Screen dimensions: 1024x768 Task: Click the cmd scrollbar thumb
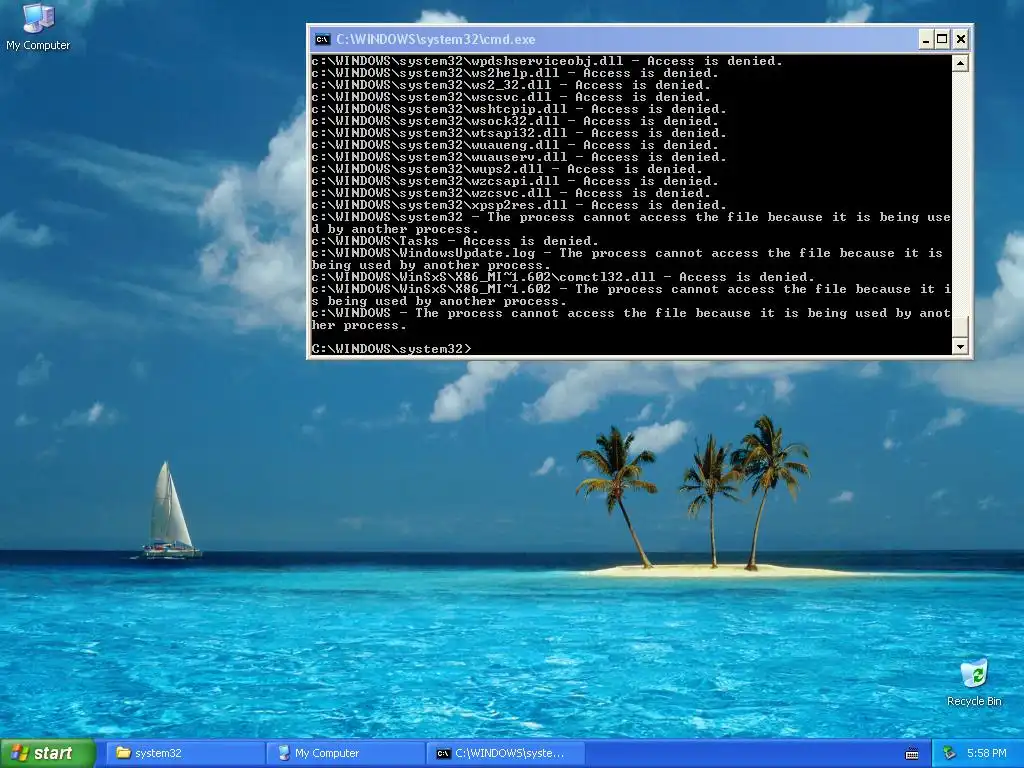pos(960,328)
